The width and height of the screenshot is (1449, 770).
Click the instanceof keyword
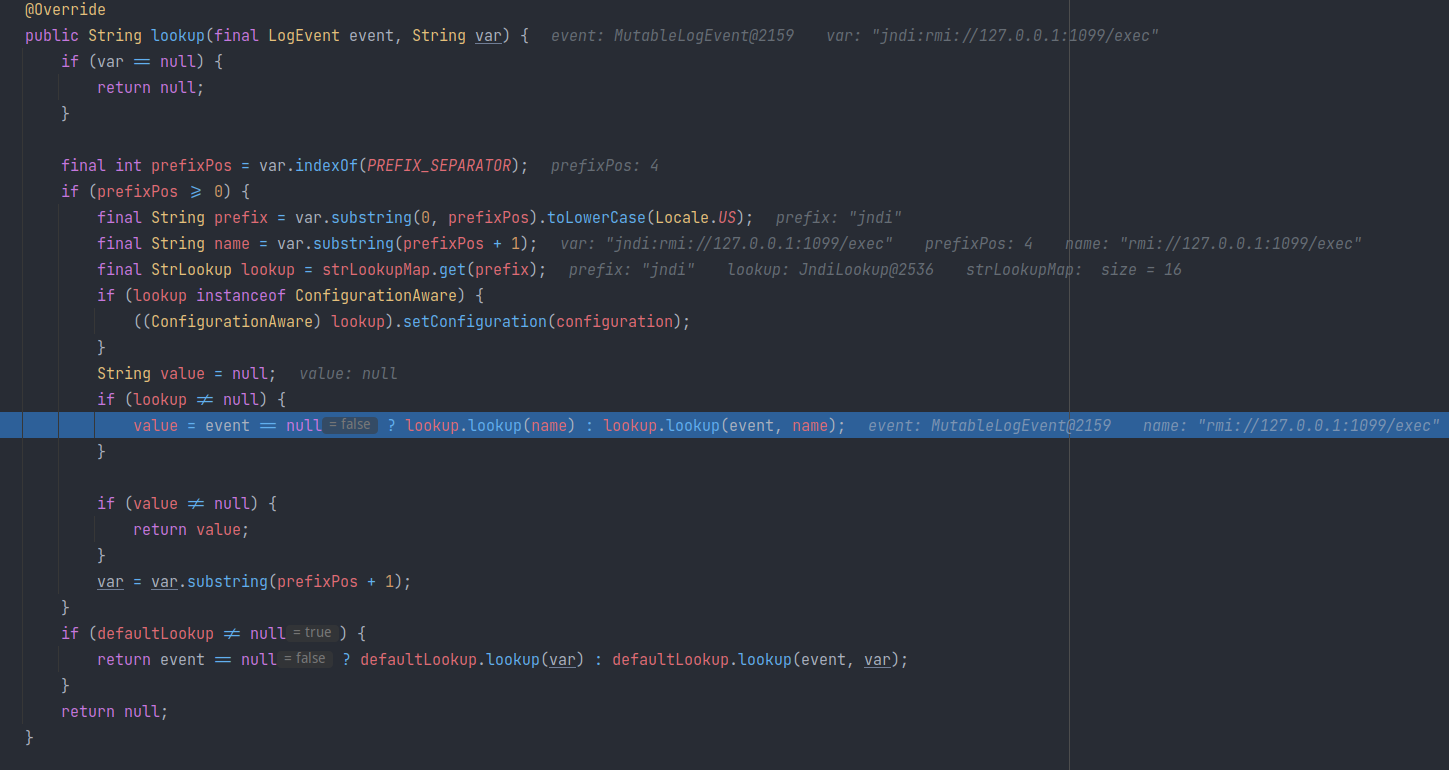click(241, 295)
